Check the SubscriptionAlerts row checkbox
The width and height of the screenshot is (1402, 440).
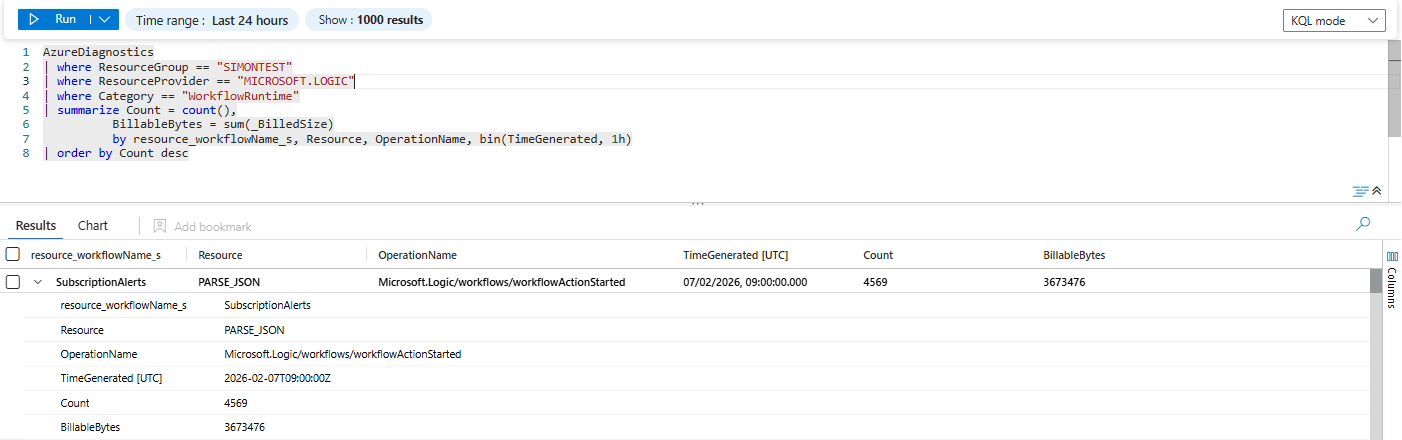pyautogui.click(x=13, y=282)
